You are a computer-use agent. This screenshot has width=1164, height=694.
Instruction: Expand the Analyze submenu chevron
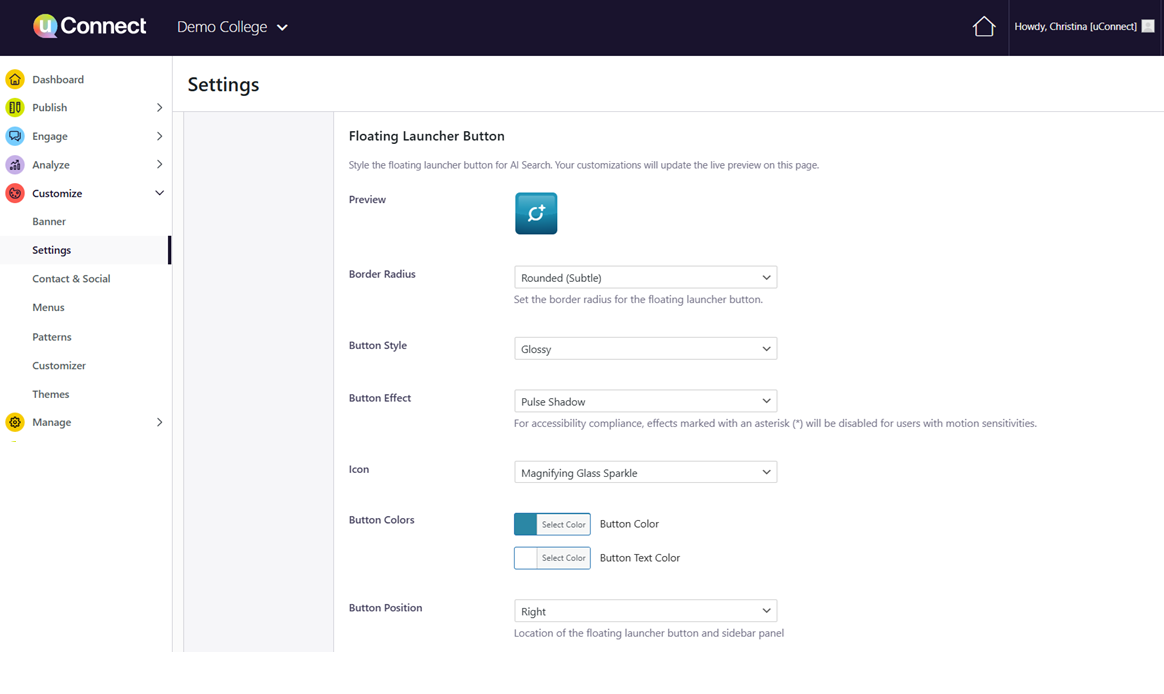click(160, 164)
